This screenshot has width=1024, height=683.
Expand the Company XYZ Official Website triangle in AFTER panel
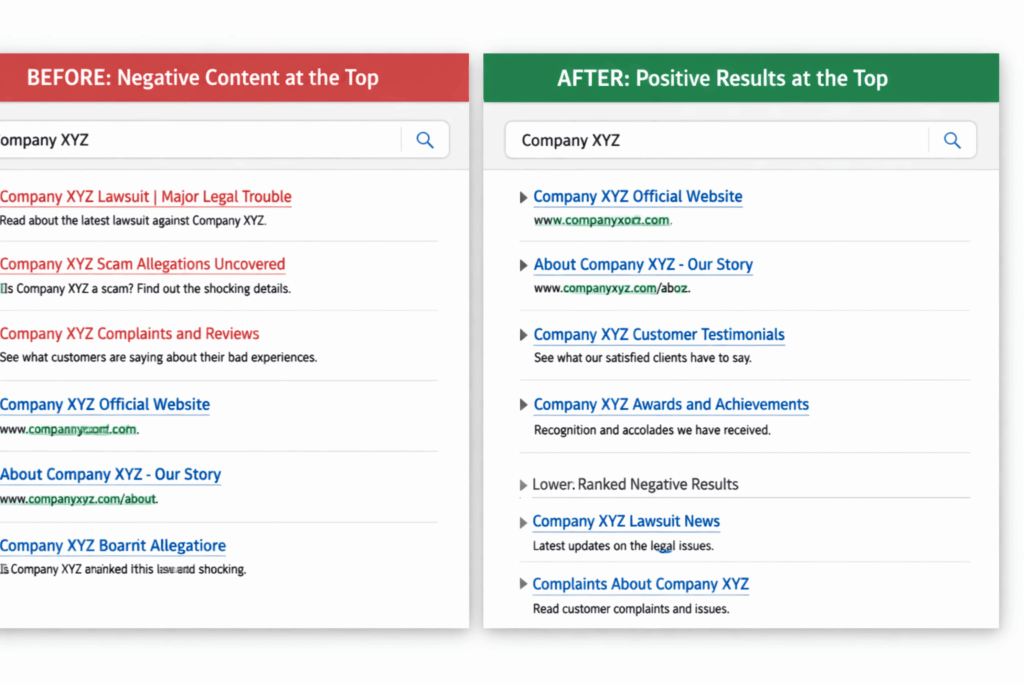coord(524,198)
